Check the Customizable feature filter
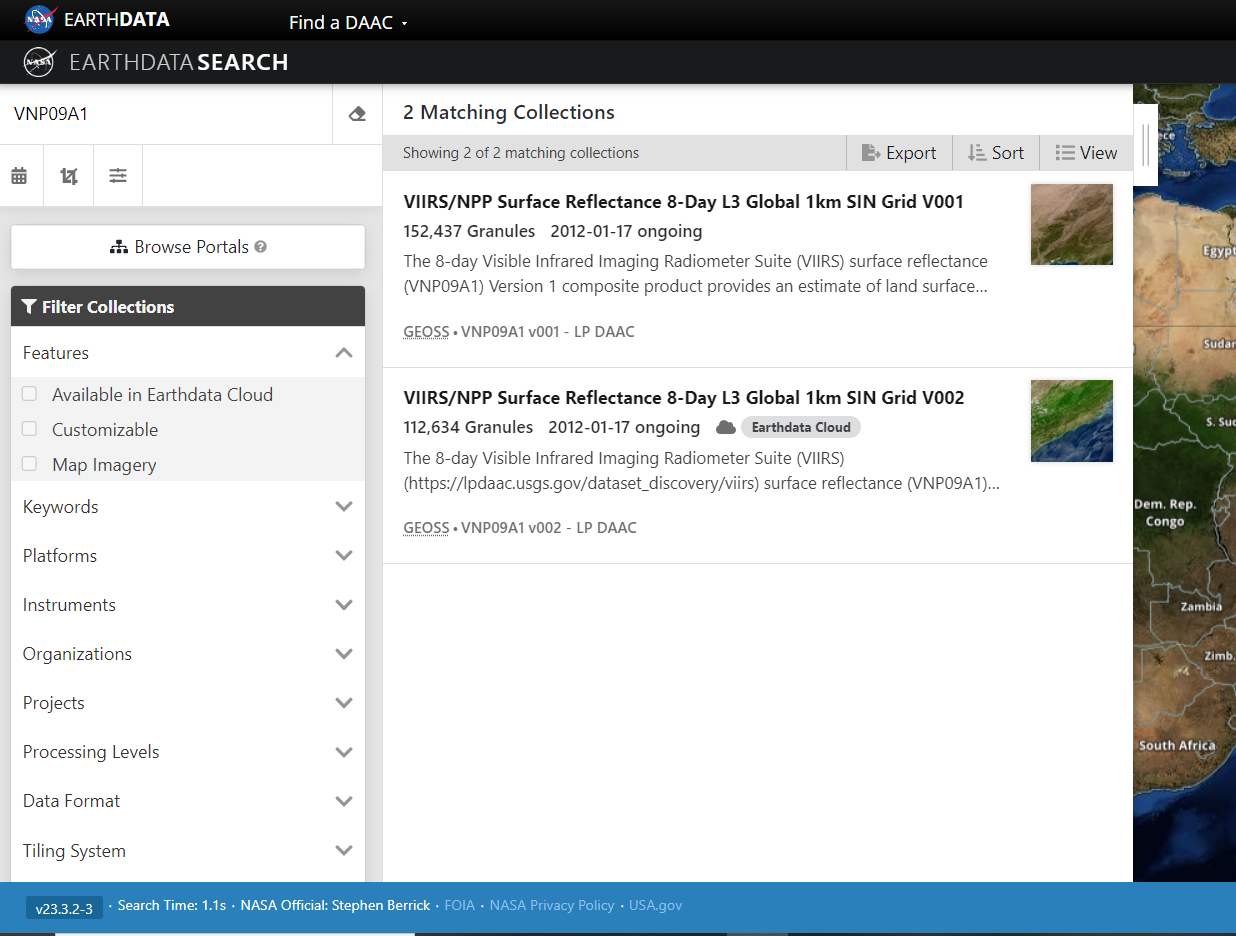This screenshot has height=936, width=1236. (30, 429)
